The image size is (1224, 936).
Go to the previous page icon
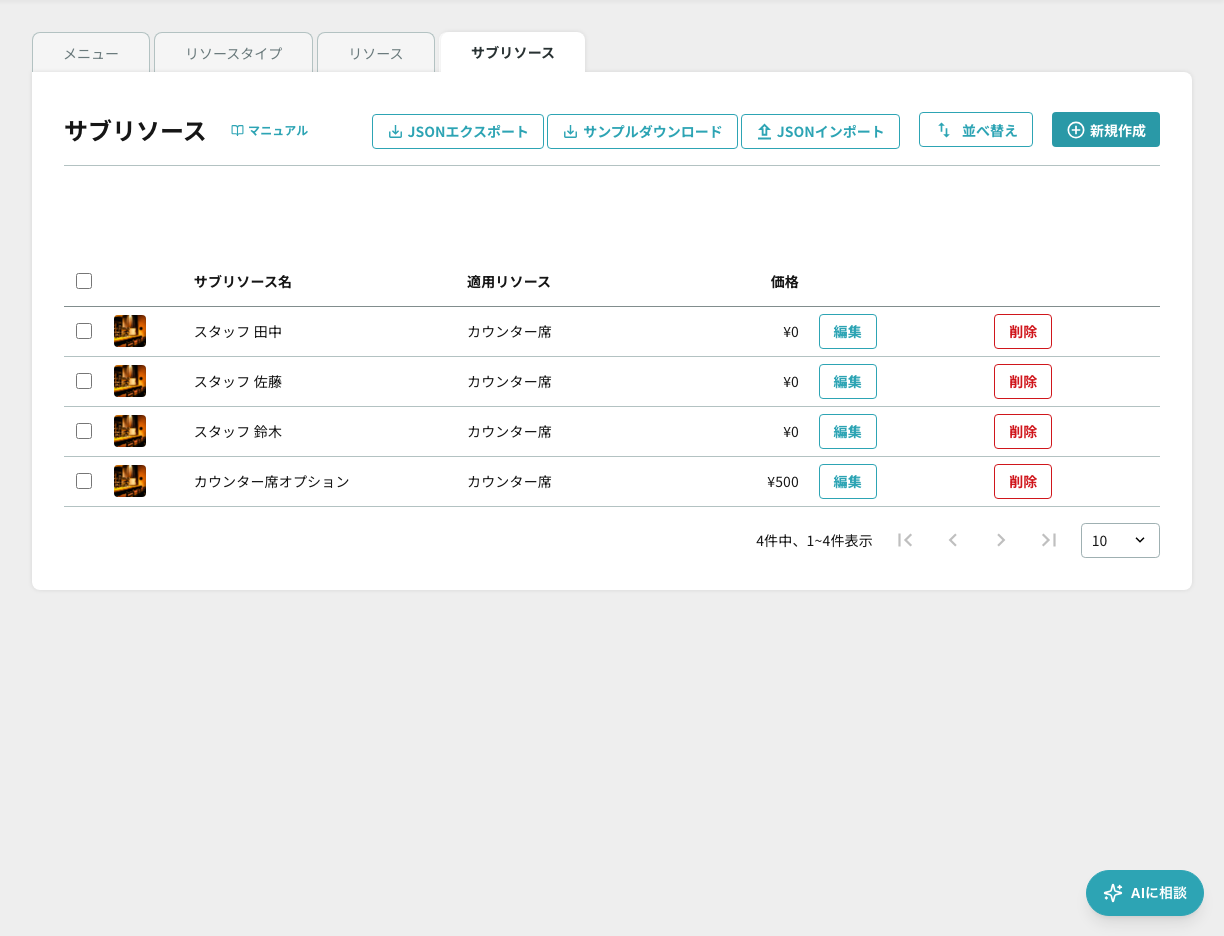pyautogui.click(x=953, y=540)
